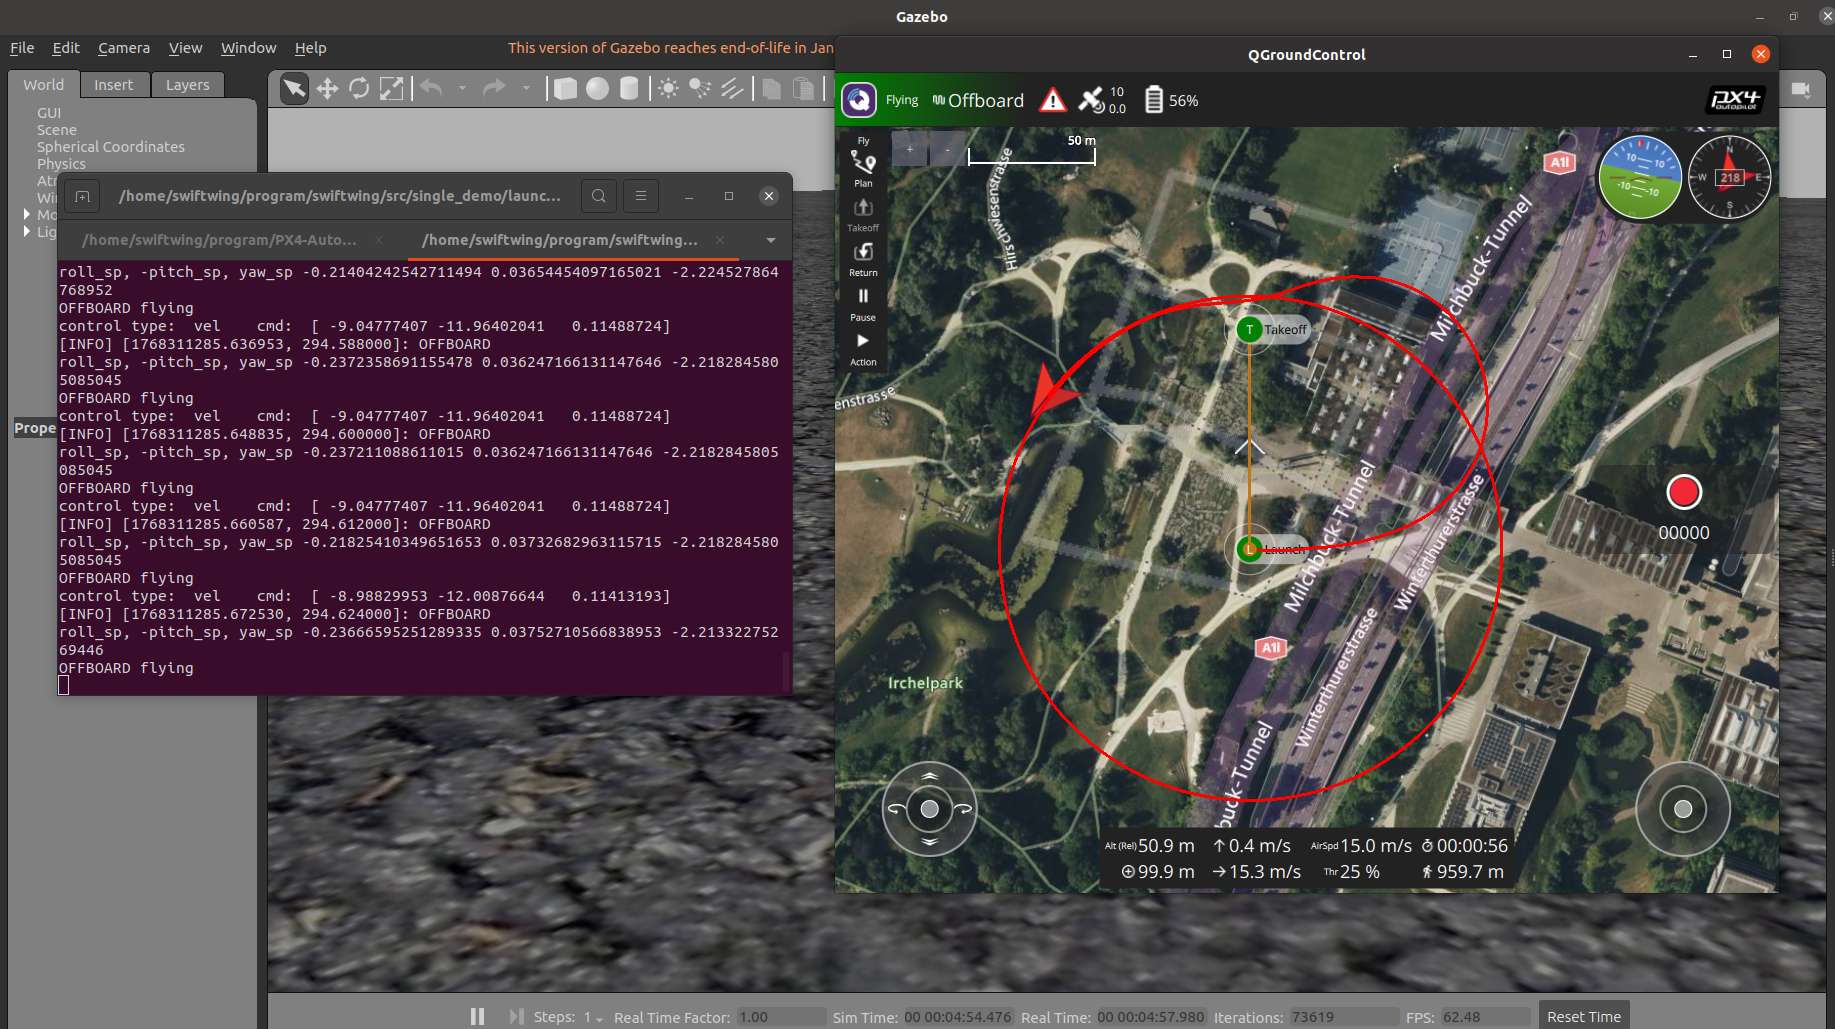
Task: Expand the Lights tree node arrow
Action: (x=27, y=231)
